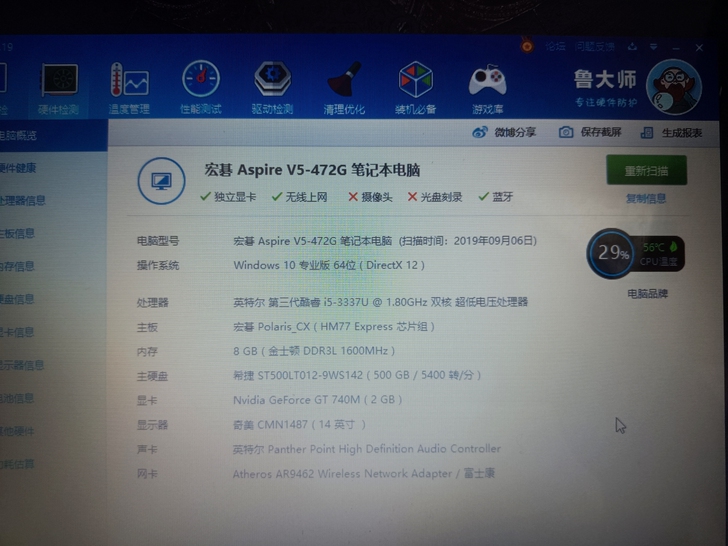728x546 pixels.
Task: Click the 主硬盘 row label
Action: click(152, 376)
